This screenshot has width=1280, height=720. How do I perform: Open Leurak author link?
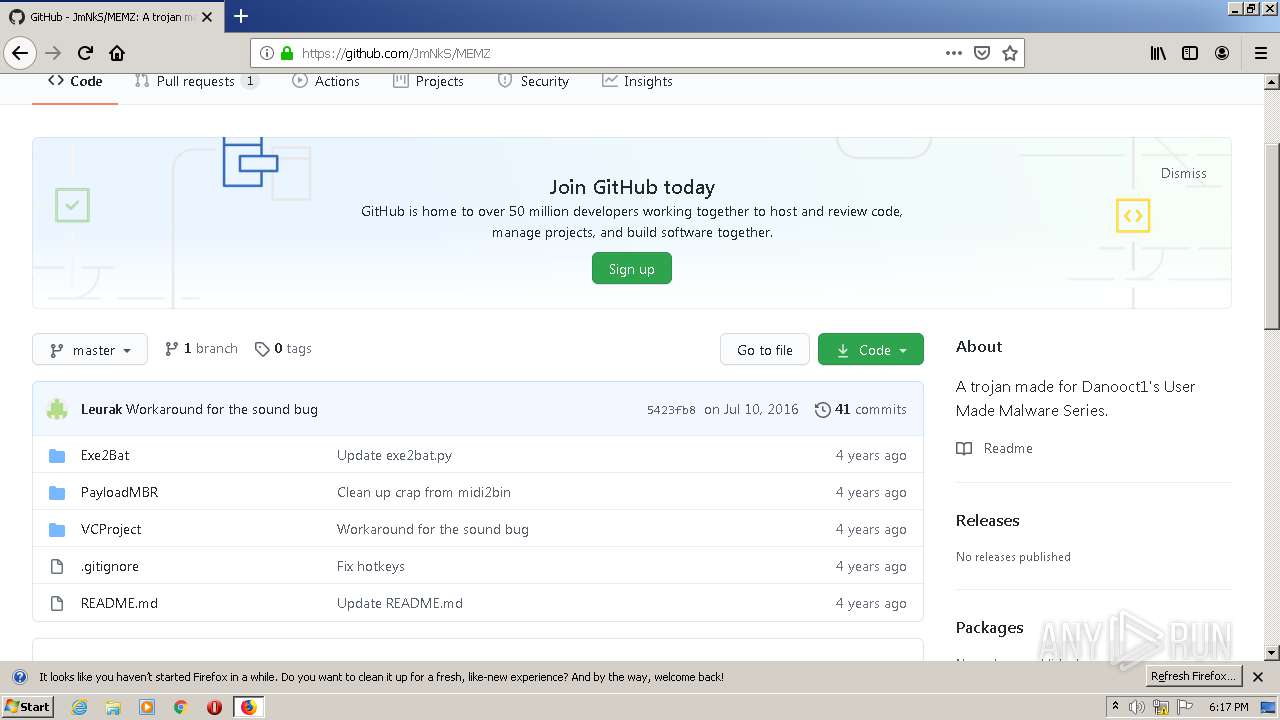[x=101, y=409]
